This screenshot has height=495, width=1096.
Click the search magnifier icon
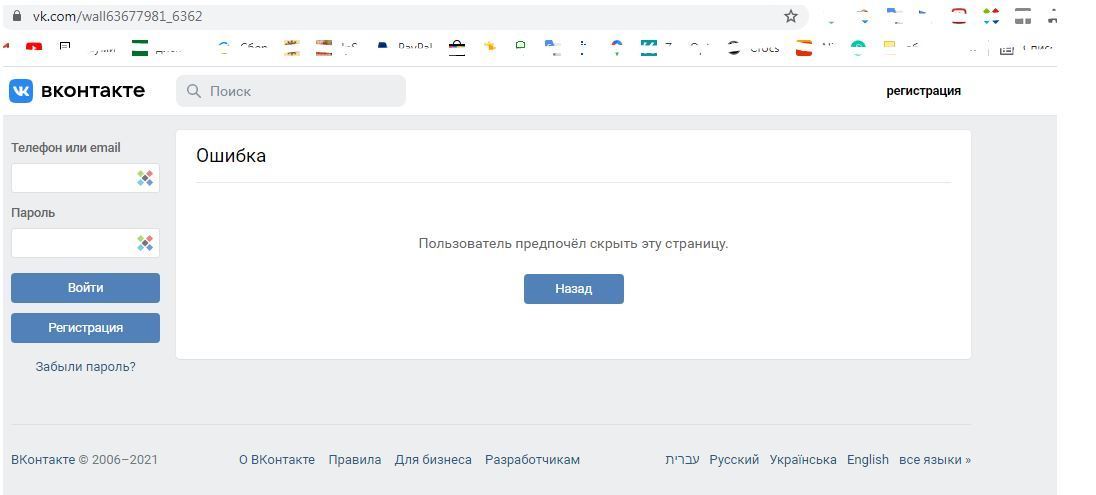(x=194, y=91)
